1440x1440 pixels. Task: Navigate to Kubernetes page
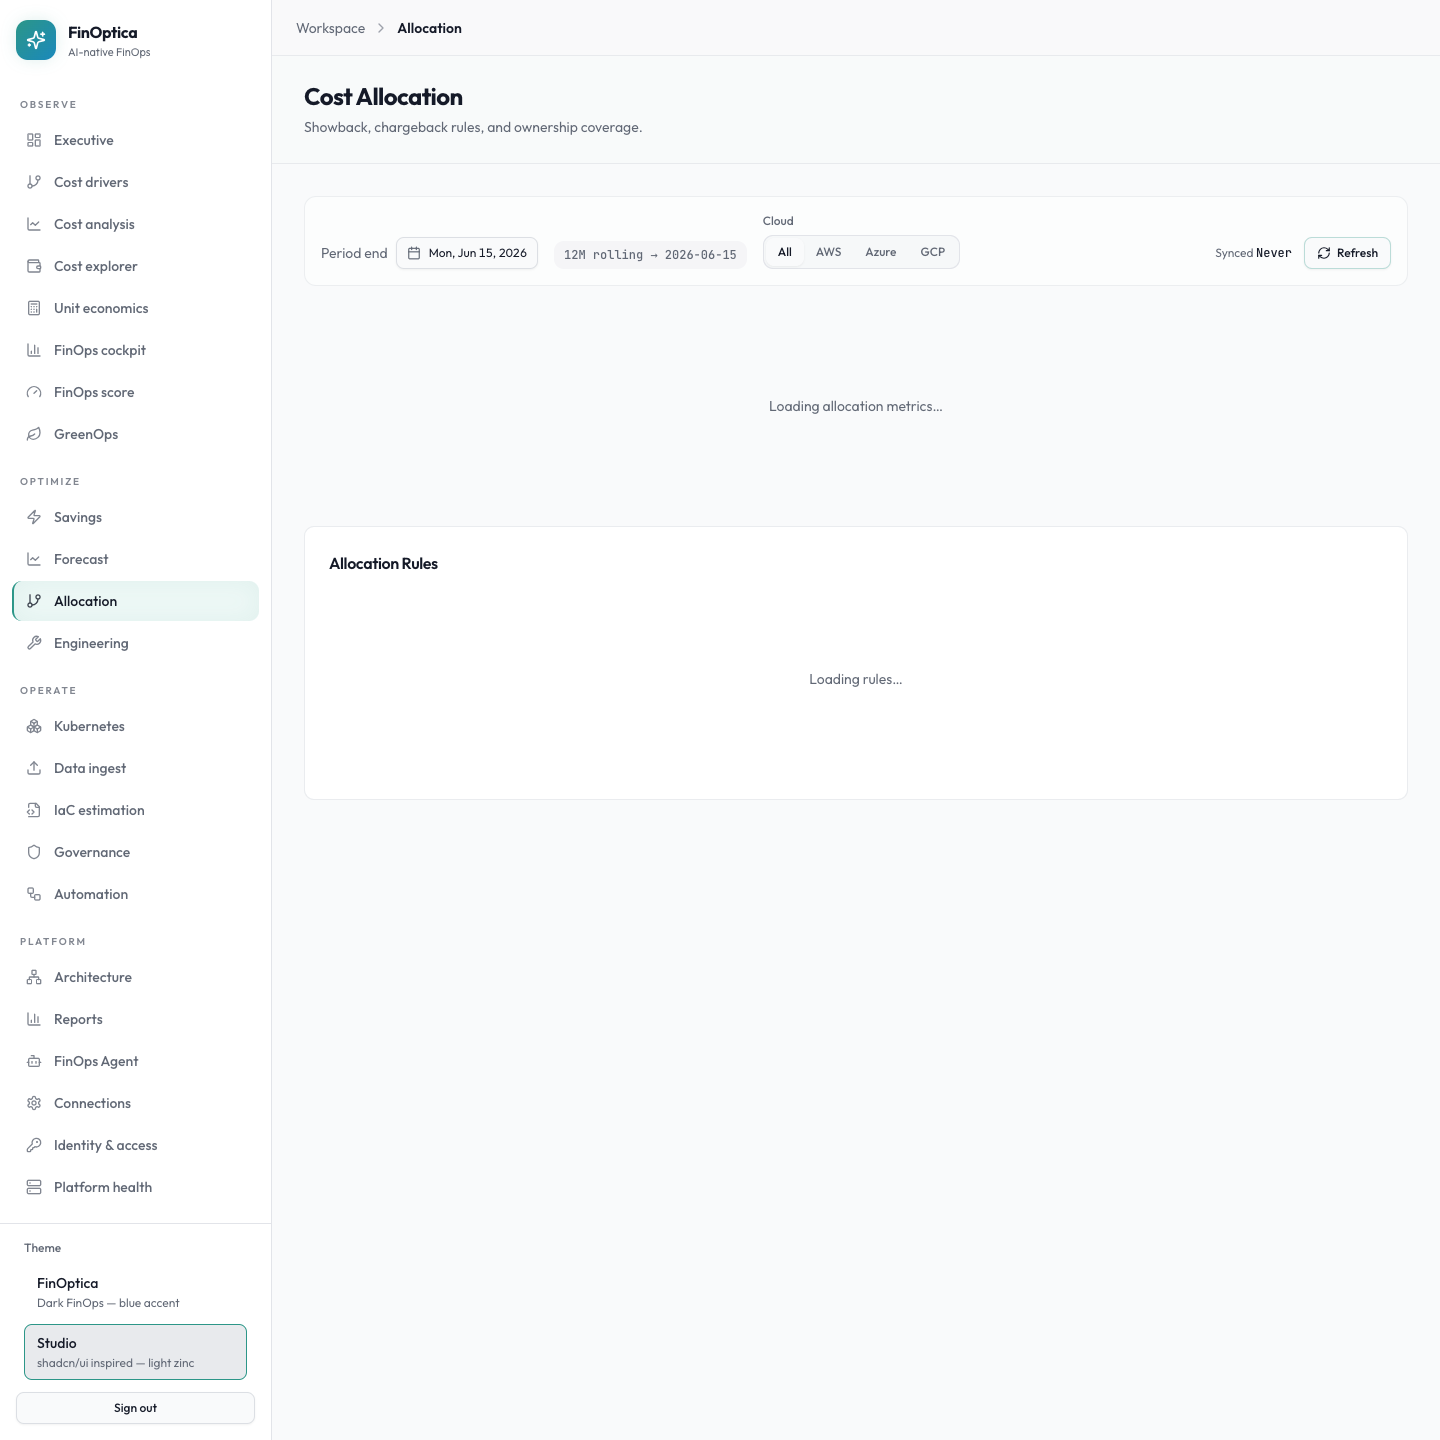(135, 726)
